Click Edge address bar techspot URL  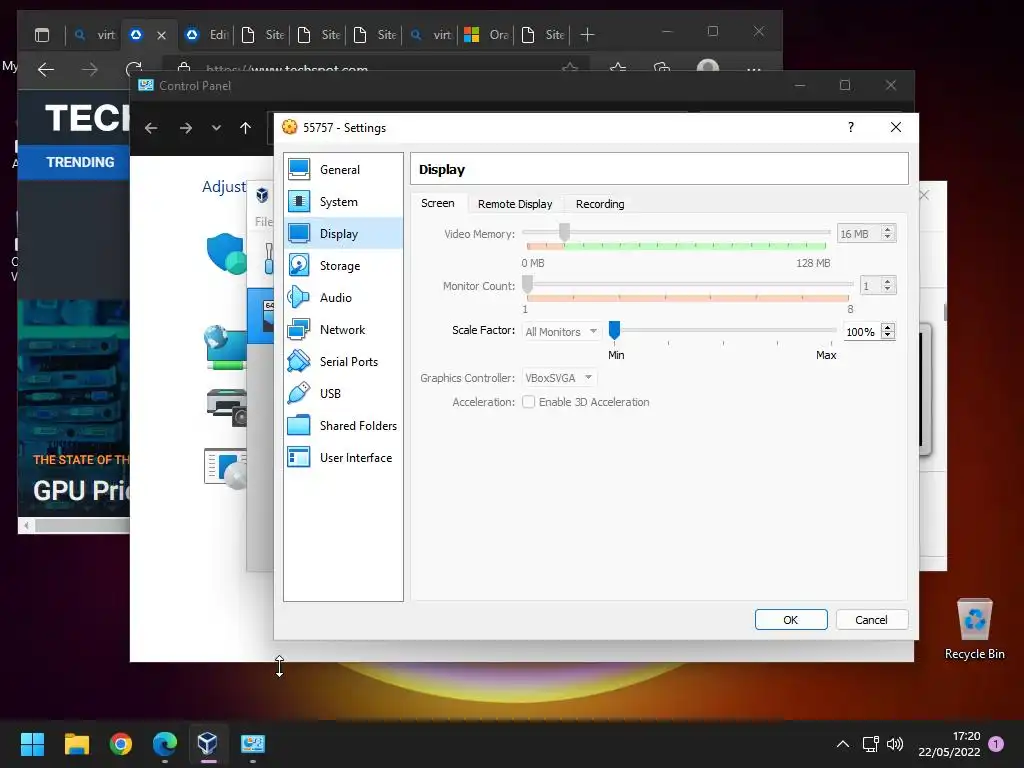point(287,68)
